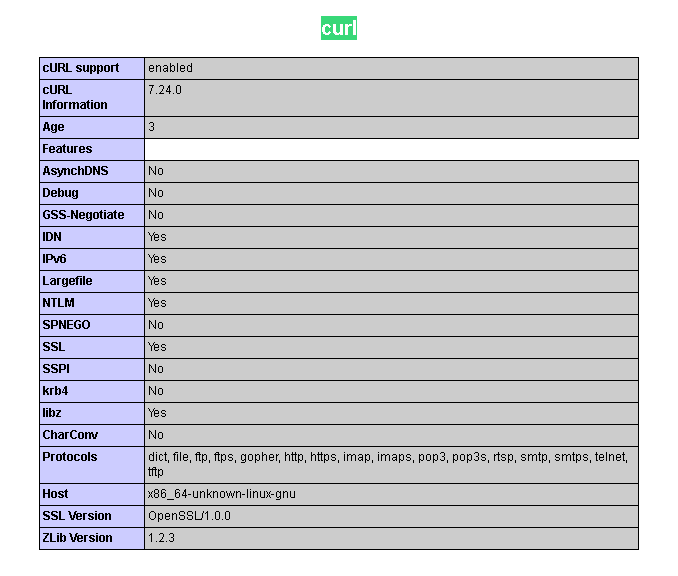Select the 'Largefile' label
This screenshot has width=678, height=576.
point(67,281)
